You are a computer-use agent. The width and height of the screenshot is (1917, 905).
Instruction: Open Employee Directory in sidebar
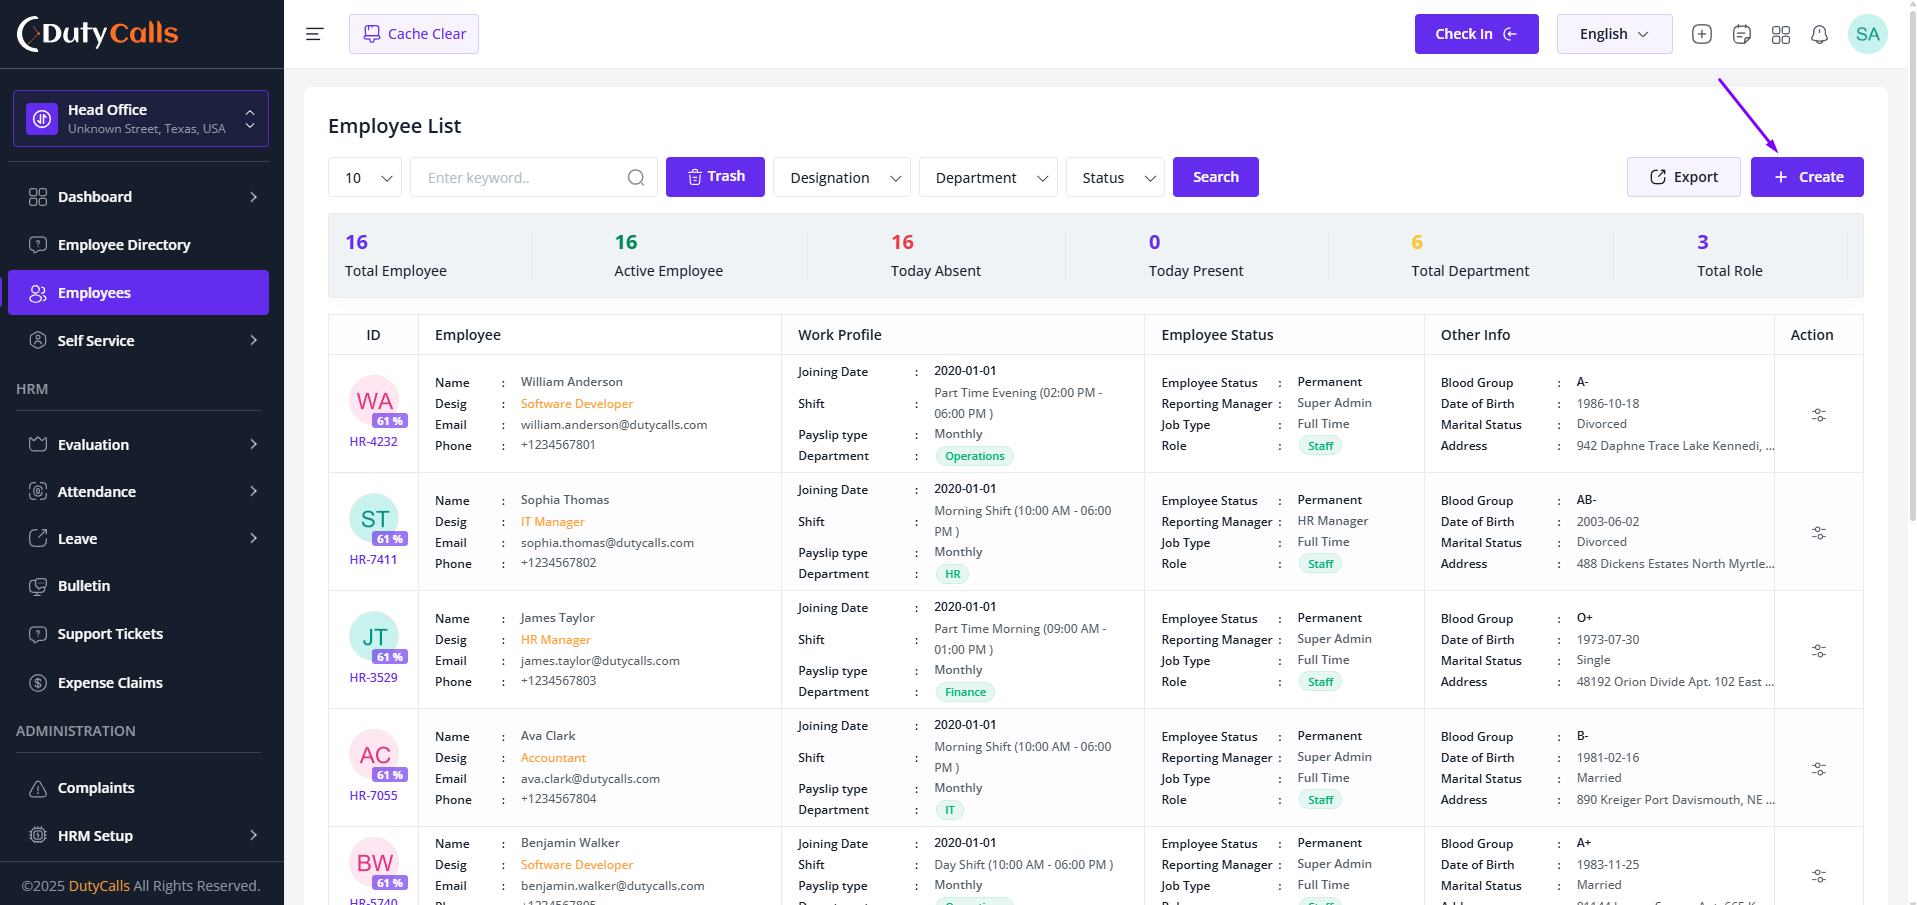click(x=138, y=244)
